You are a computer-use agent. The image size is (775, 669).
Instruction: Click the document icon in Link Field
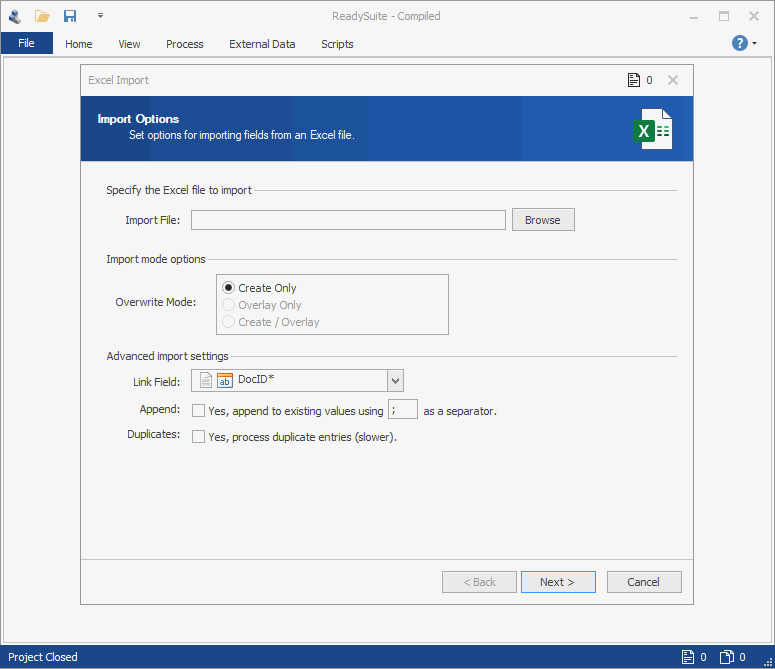click(206, 380)
